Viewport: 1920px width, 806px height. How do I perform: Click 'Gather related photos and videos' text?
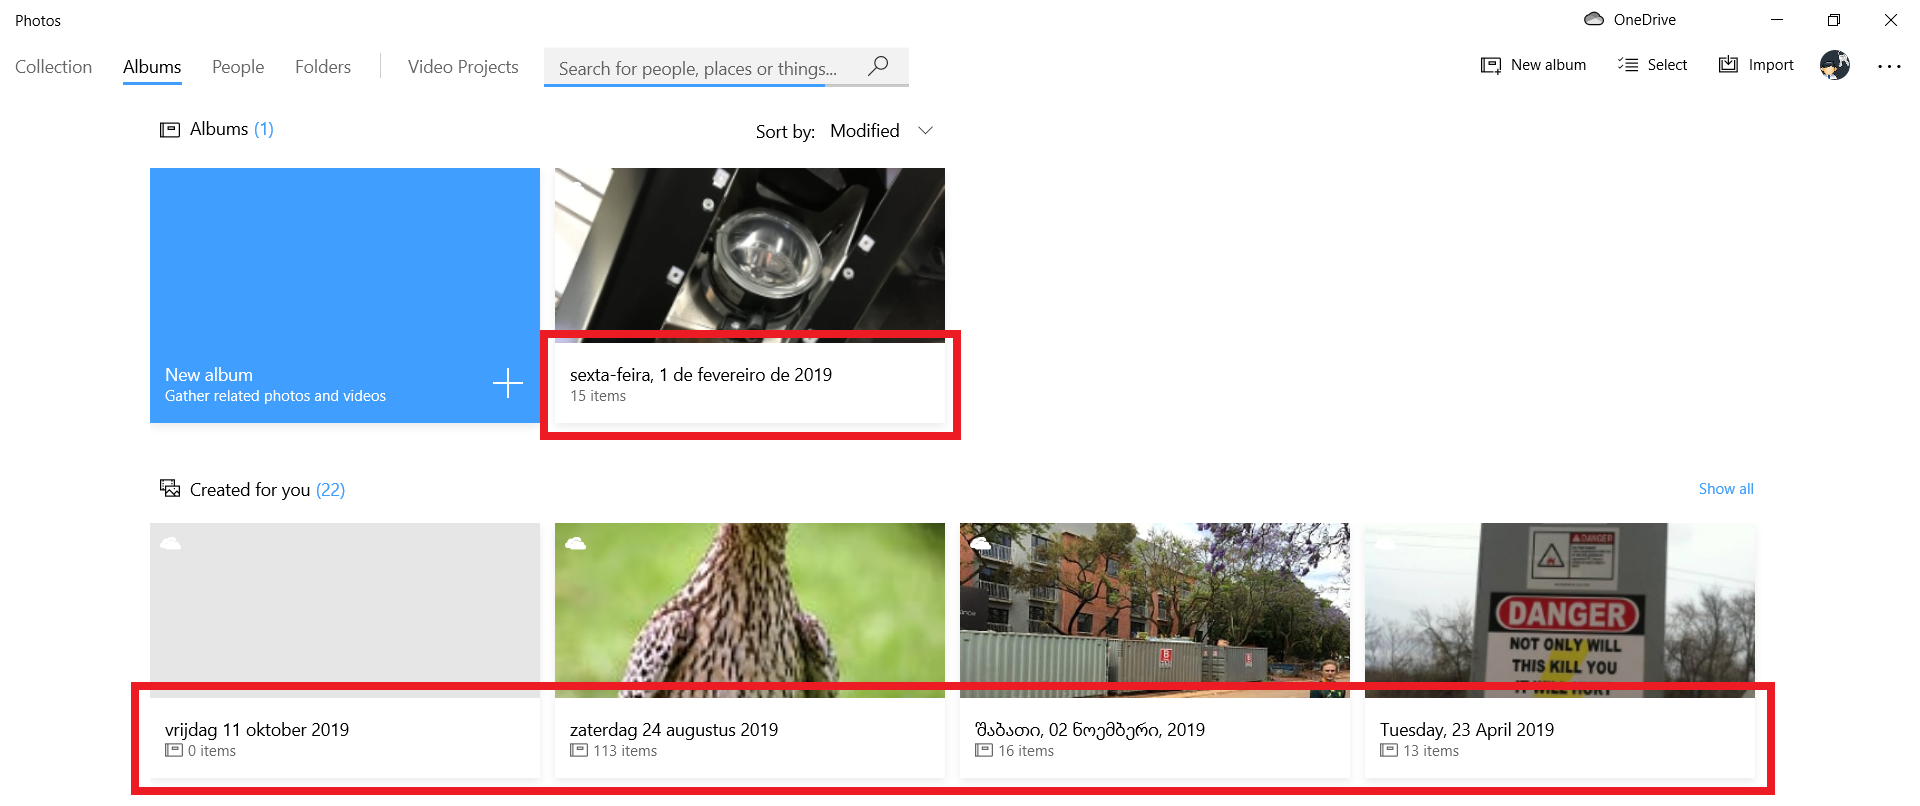click(x=275, y=396)
